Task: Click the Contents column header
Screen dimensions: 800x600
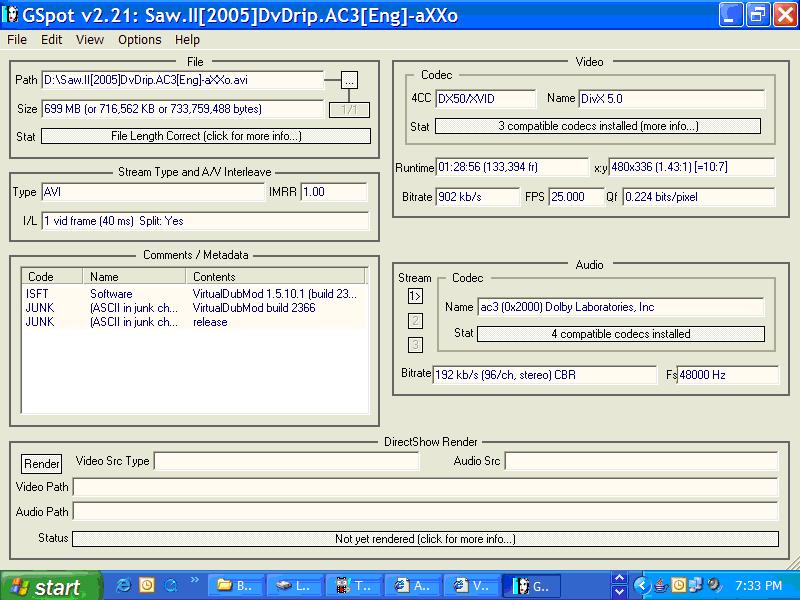Action: [276, 277]
